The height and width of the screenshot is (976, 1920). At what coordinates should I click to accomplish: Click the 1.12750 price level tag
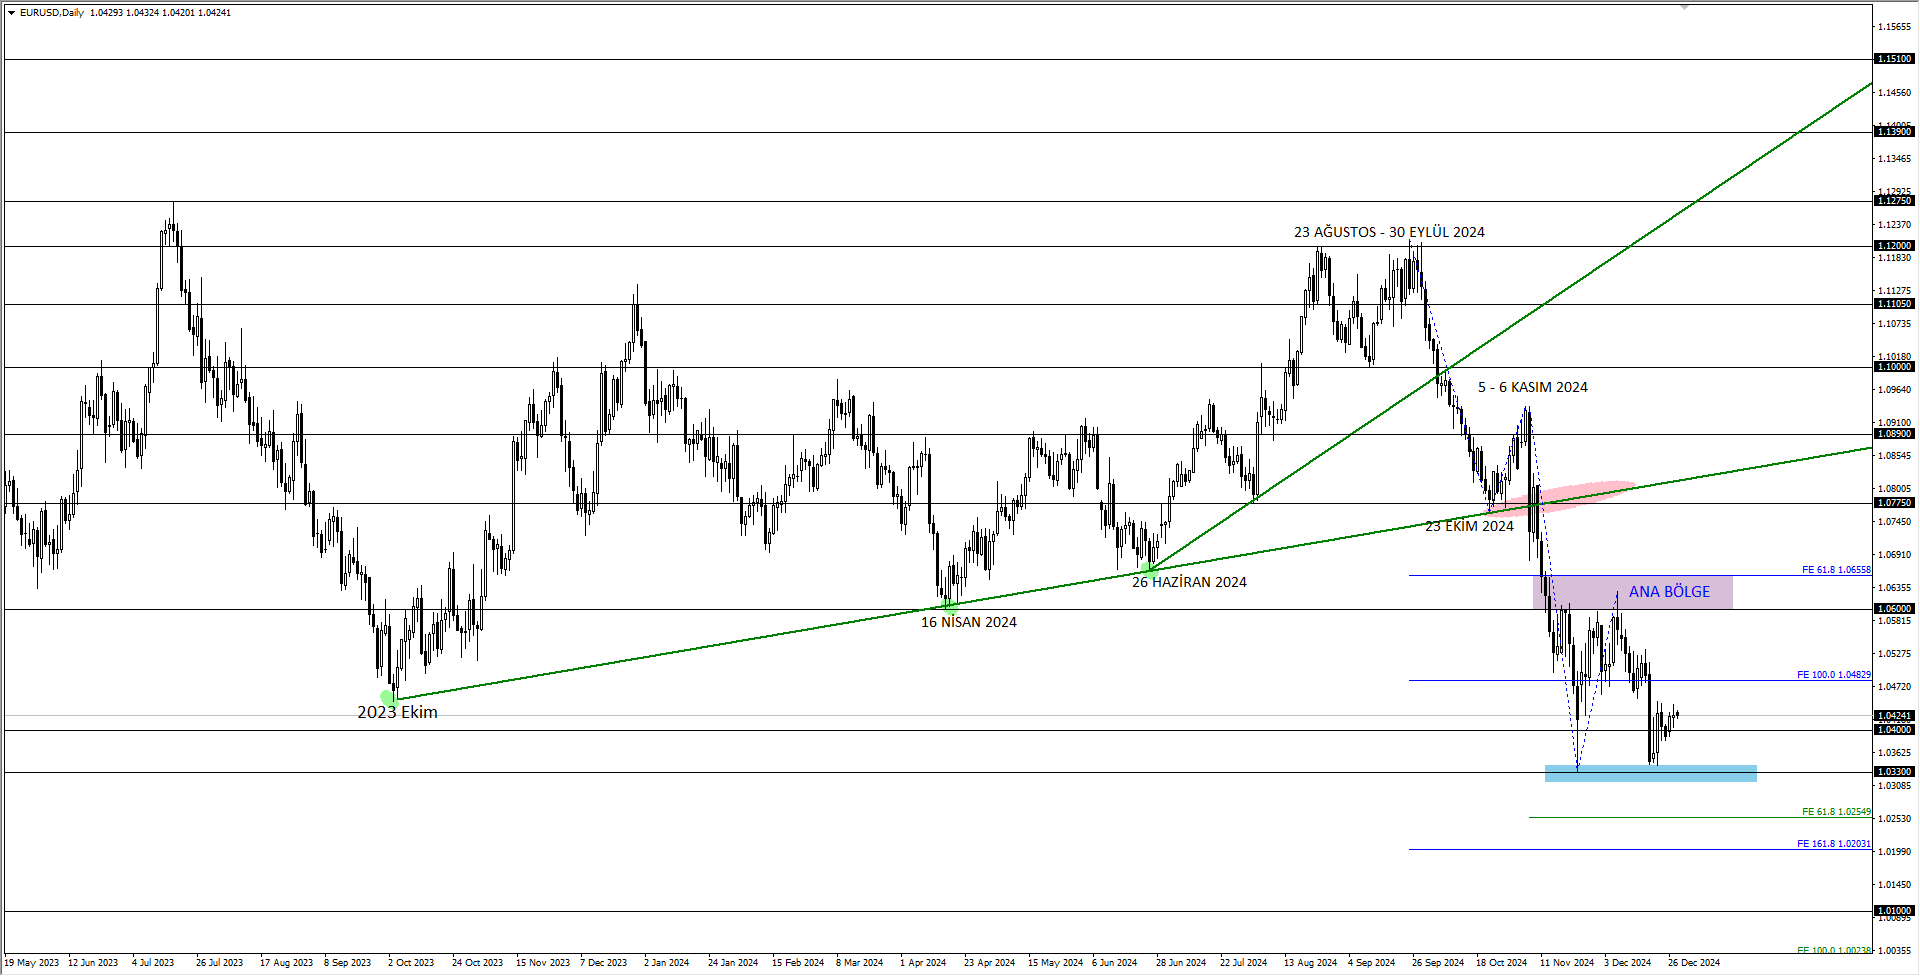click(1894, 201)
